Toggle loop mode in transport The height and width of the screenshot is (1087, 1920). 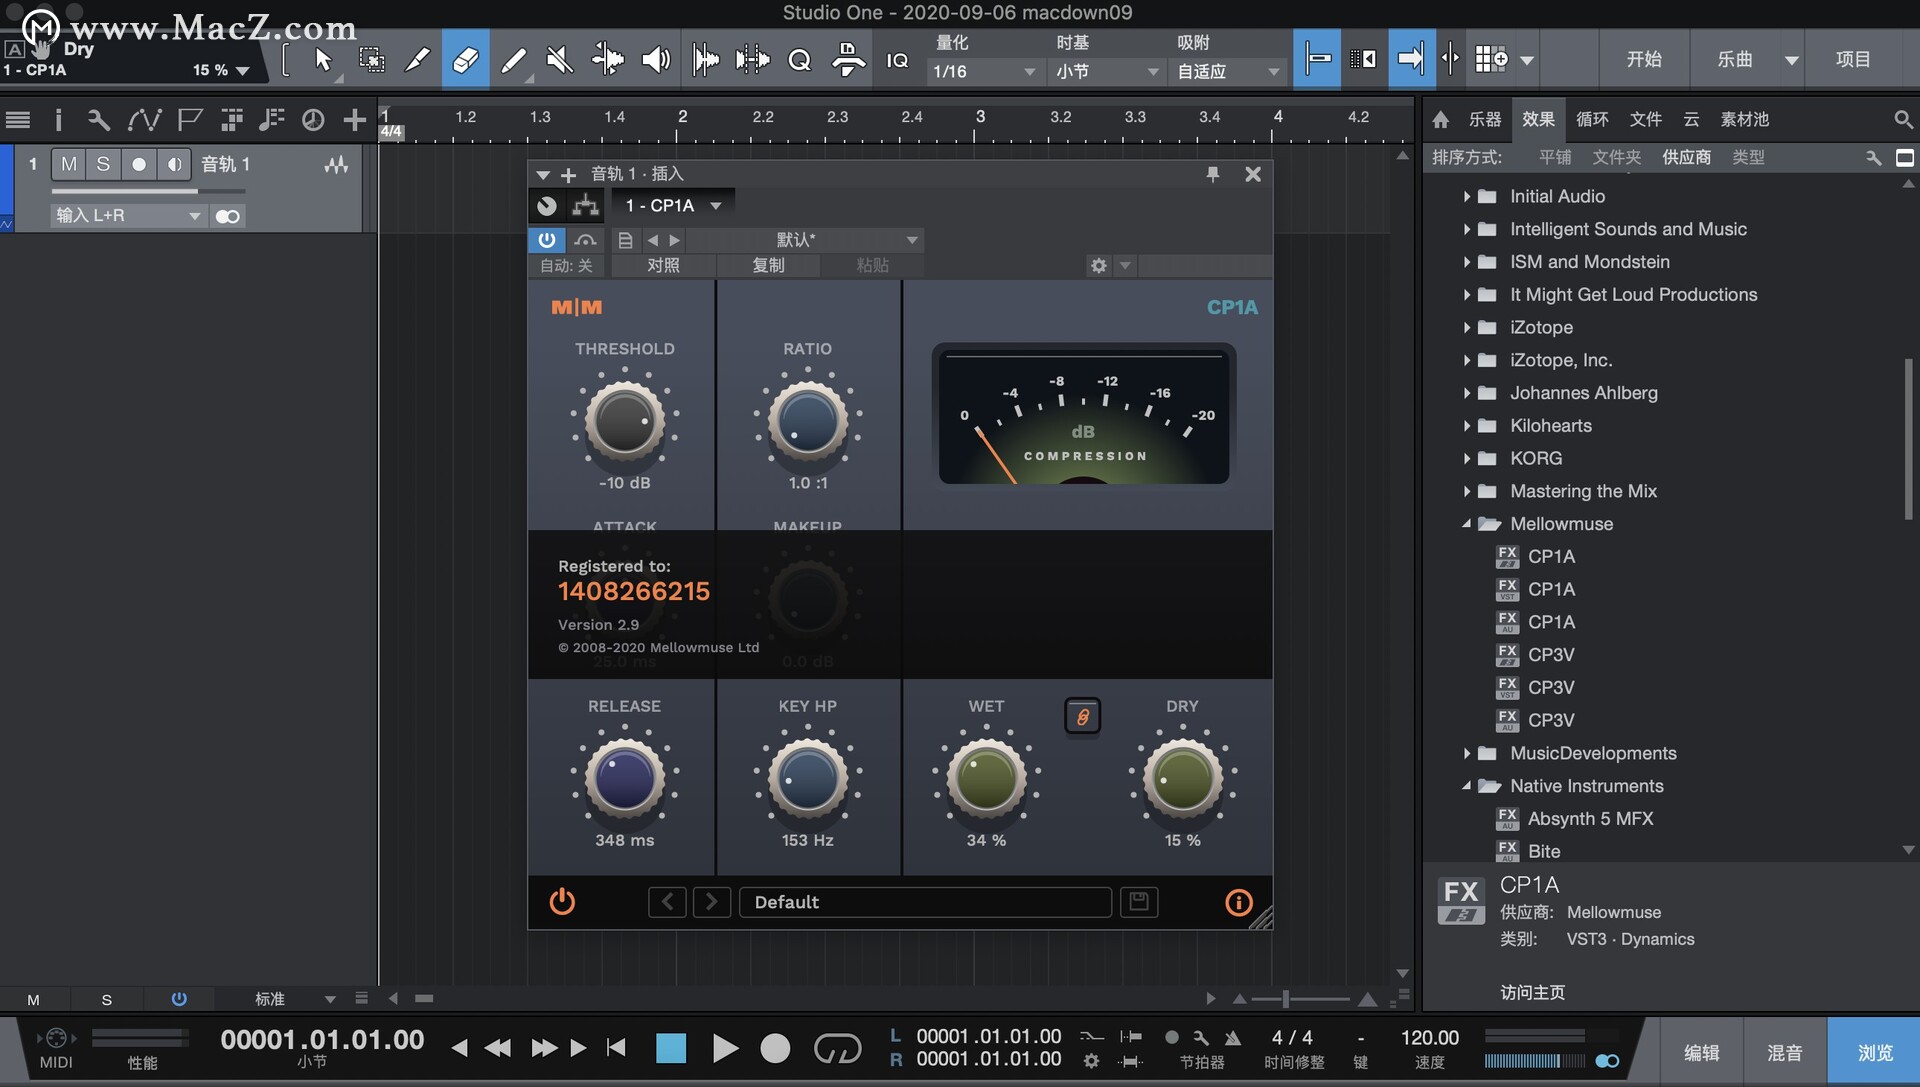click(x=837, y=1048)
